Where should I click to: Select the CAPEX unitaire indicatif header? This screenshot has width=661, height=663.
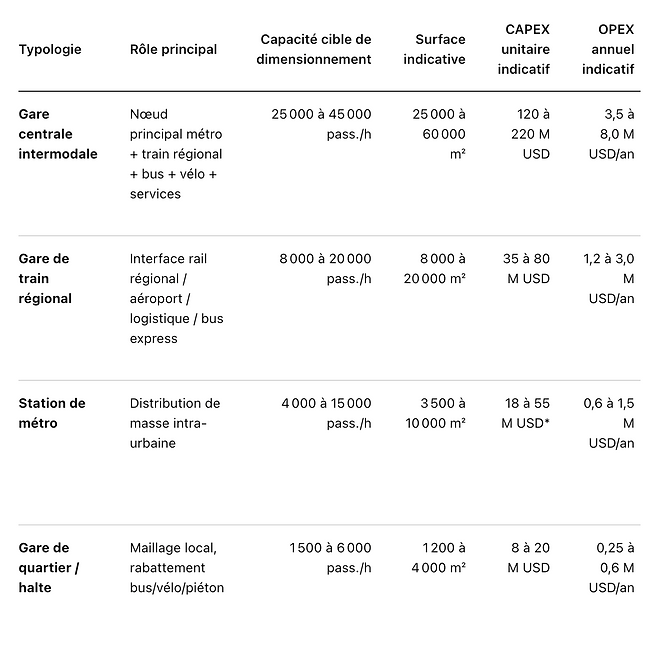click(524, 49)
